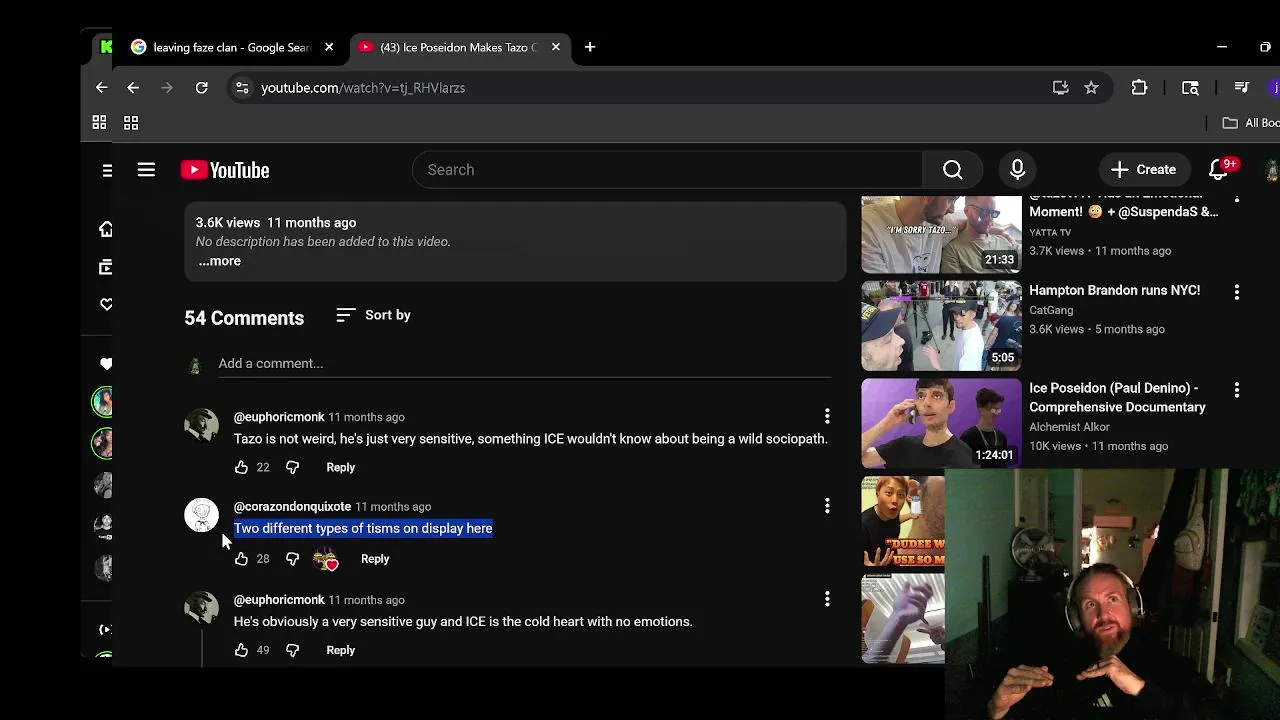The height and width of the screenshot is (720, 1280).
Task: Open the notifications bell
Action: click(x=1218, y=170)
